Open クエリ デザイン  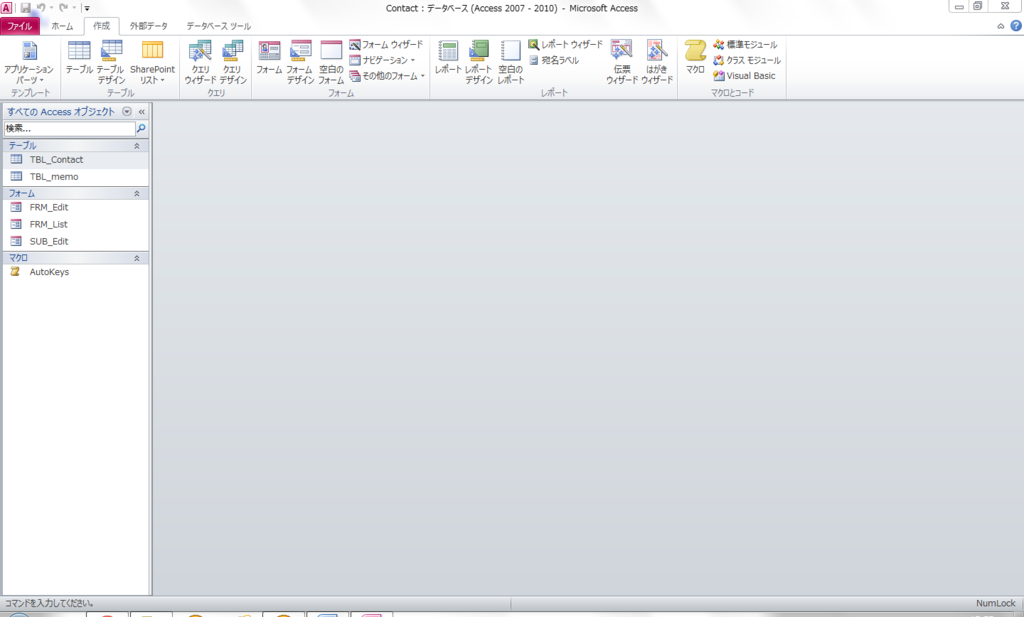click(232, 62)
